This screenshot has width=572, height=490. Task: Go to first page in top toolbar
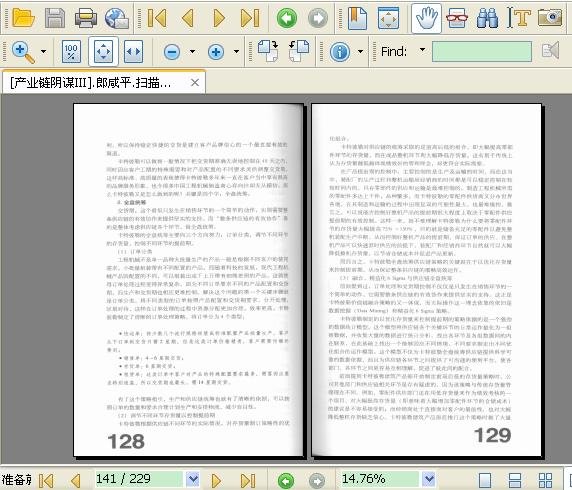[157, 18]
